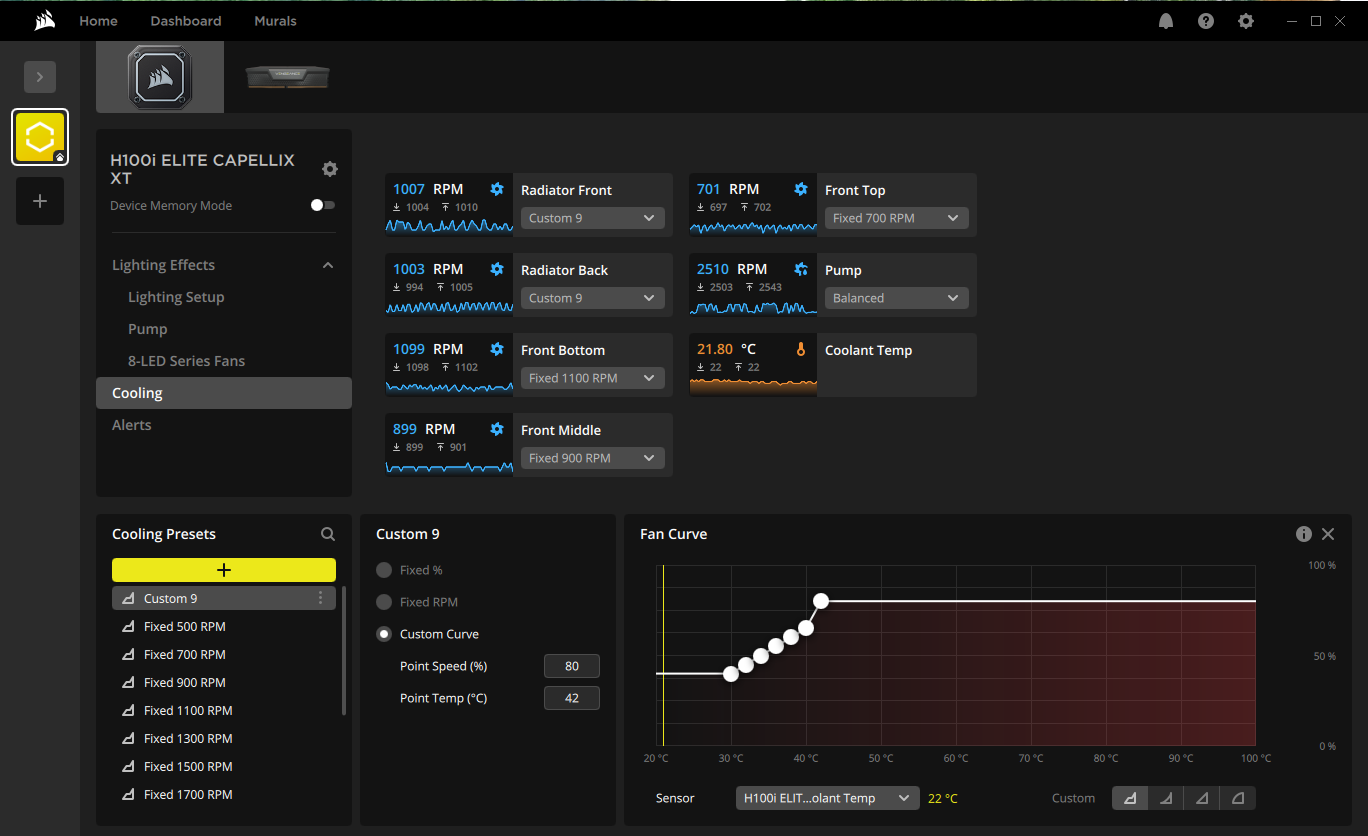Click the Point Temp (°C) field
1368x836 pixels.
pyautogui.click(x=572, y=698)
